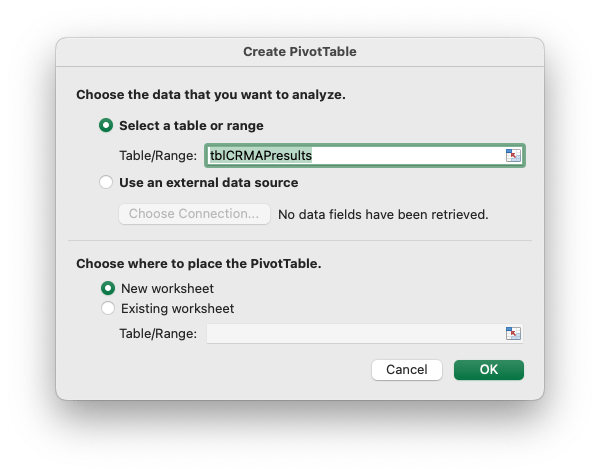
Task: Choose the 'Use an external data source' radio button
Action: (x=106, y=183)
